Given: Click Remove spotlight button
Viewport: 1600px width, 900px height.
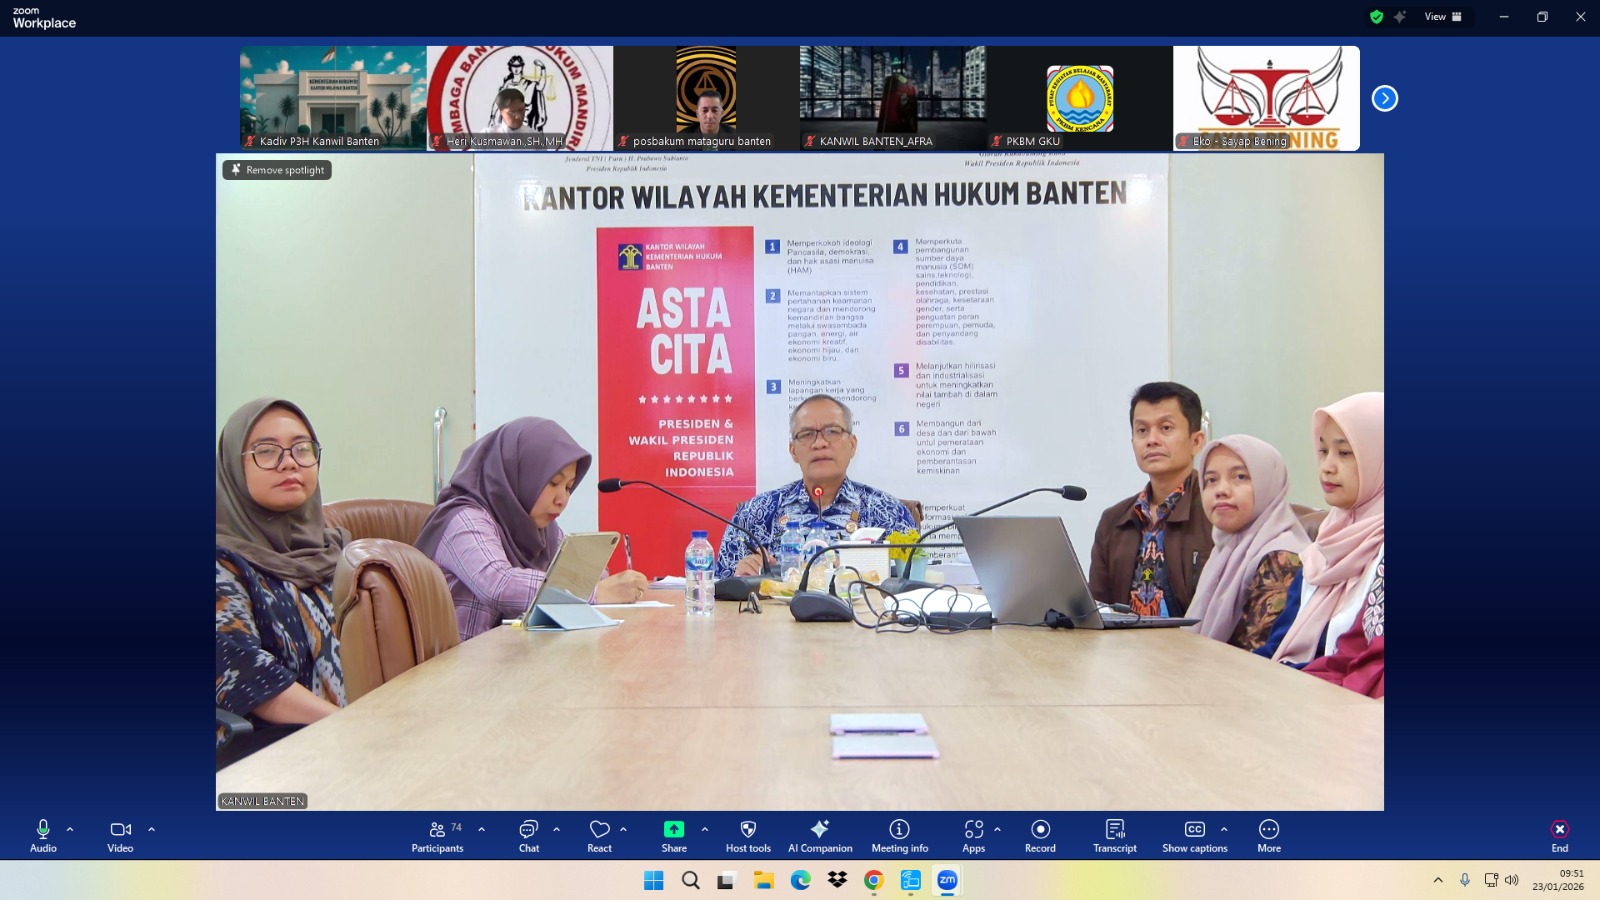Looking at the screenshot, I should coord(277,170).
